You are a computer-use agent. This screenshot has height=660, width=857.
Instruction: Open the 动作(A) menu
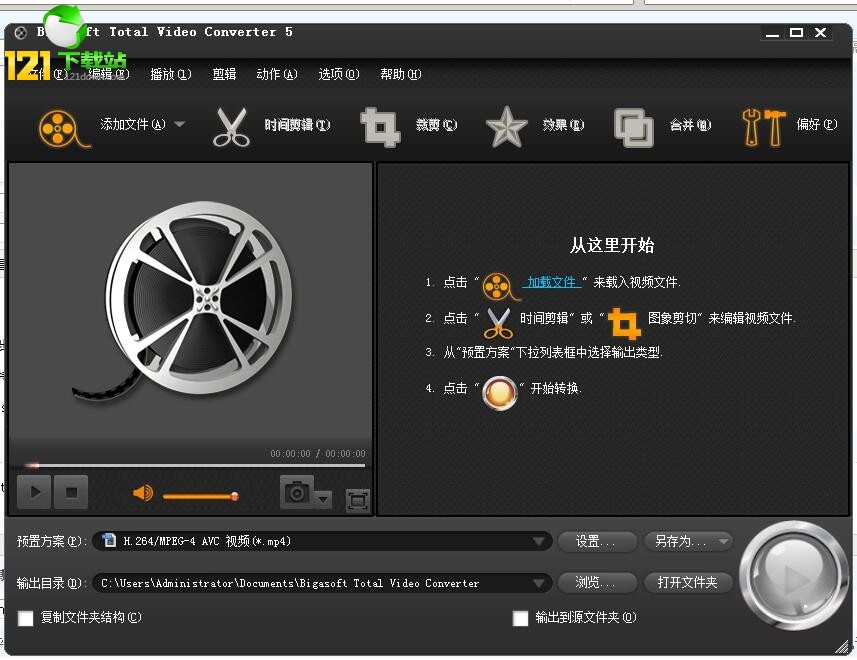point(277,74)
